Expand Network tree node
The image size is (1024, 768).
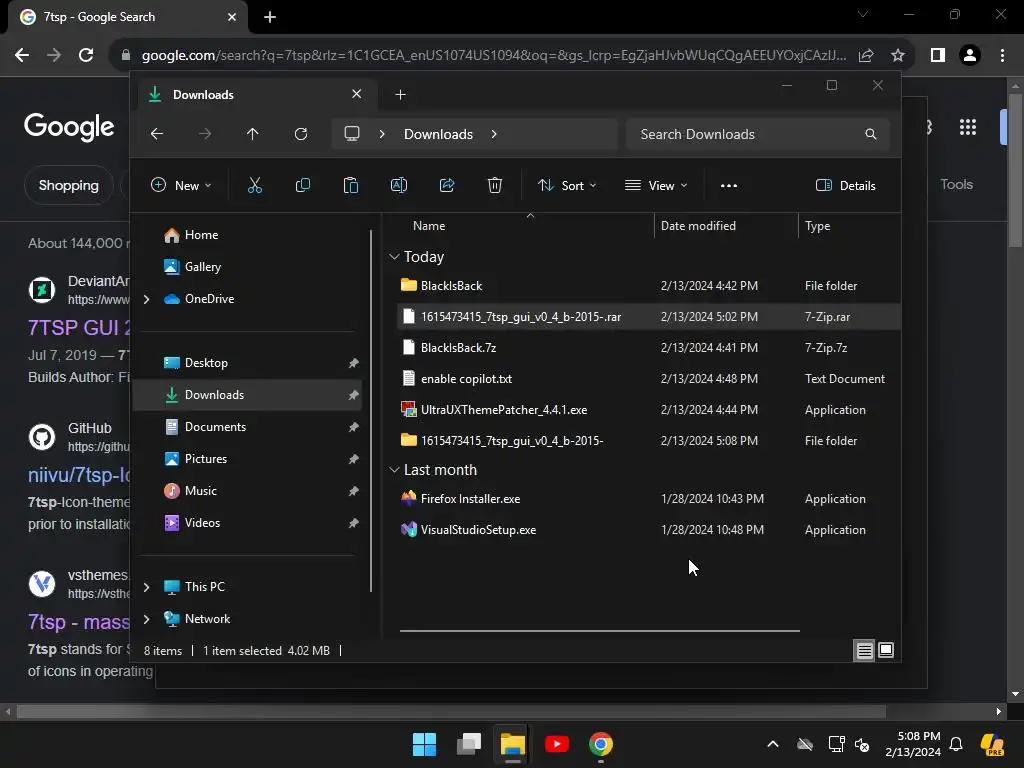coord(146,619)
